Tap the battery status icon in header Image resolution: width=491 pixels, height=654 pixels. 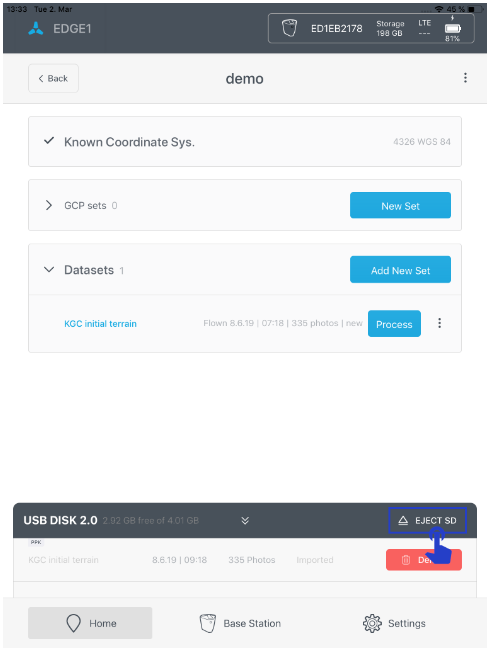click(453, 29)
